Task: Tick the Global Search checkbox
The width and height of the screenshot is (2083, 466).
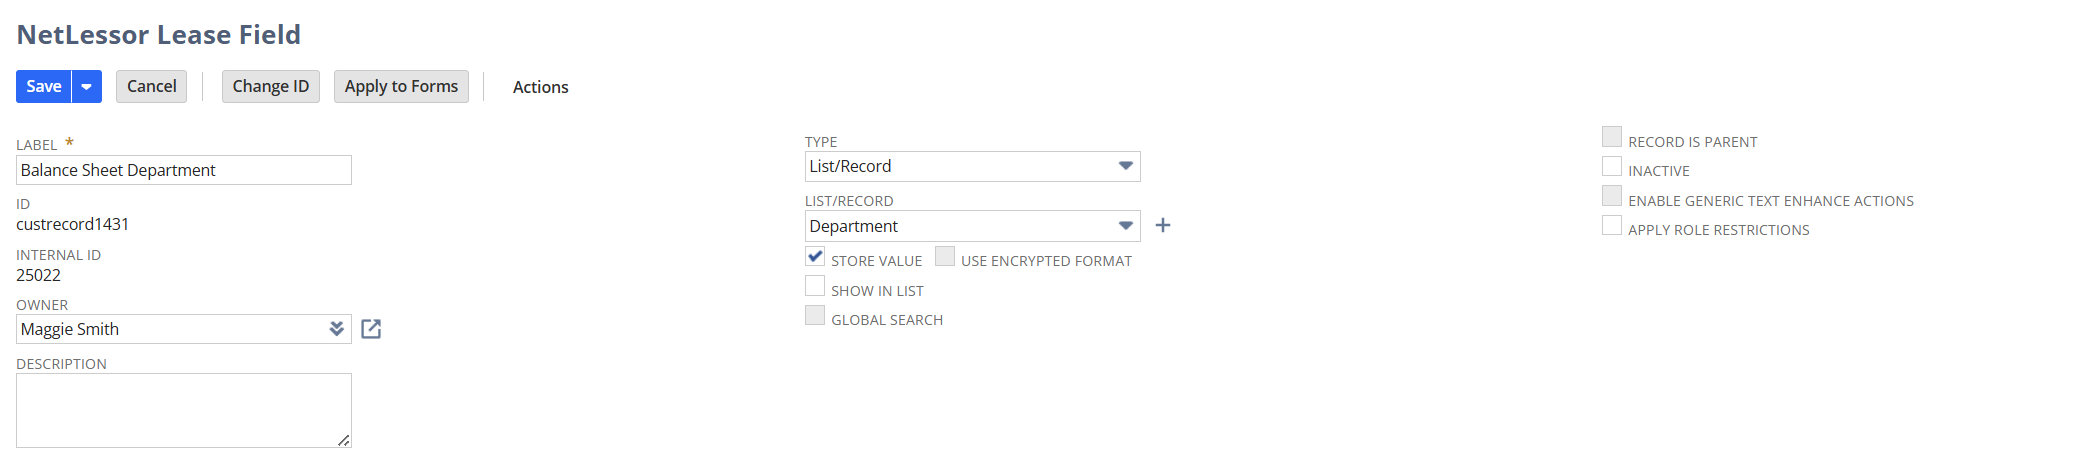Action: pos(815,316)
